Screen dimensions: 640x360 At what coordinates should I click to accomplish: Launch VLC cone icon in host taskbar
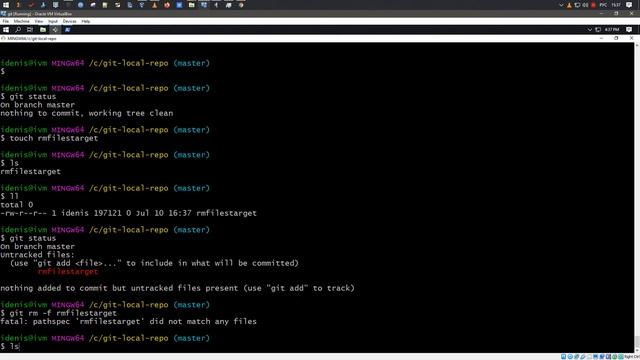coord(154,5)
